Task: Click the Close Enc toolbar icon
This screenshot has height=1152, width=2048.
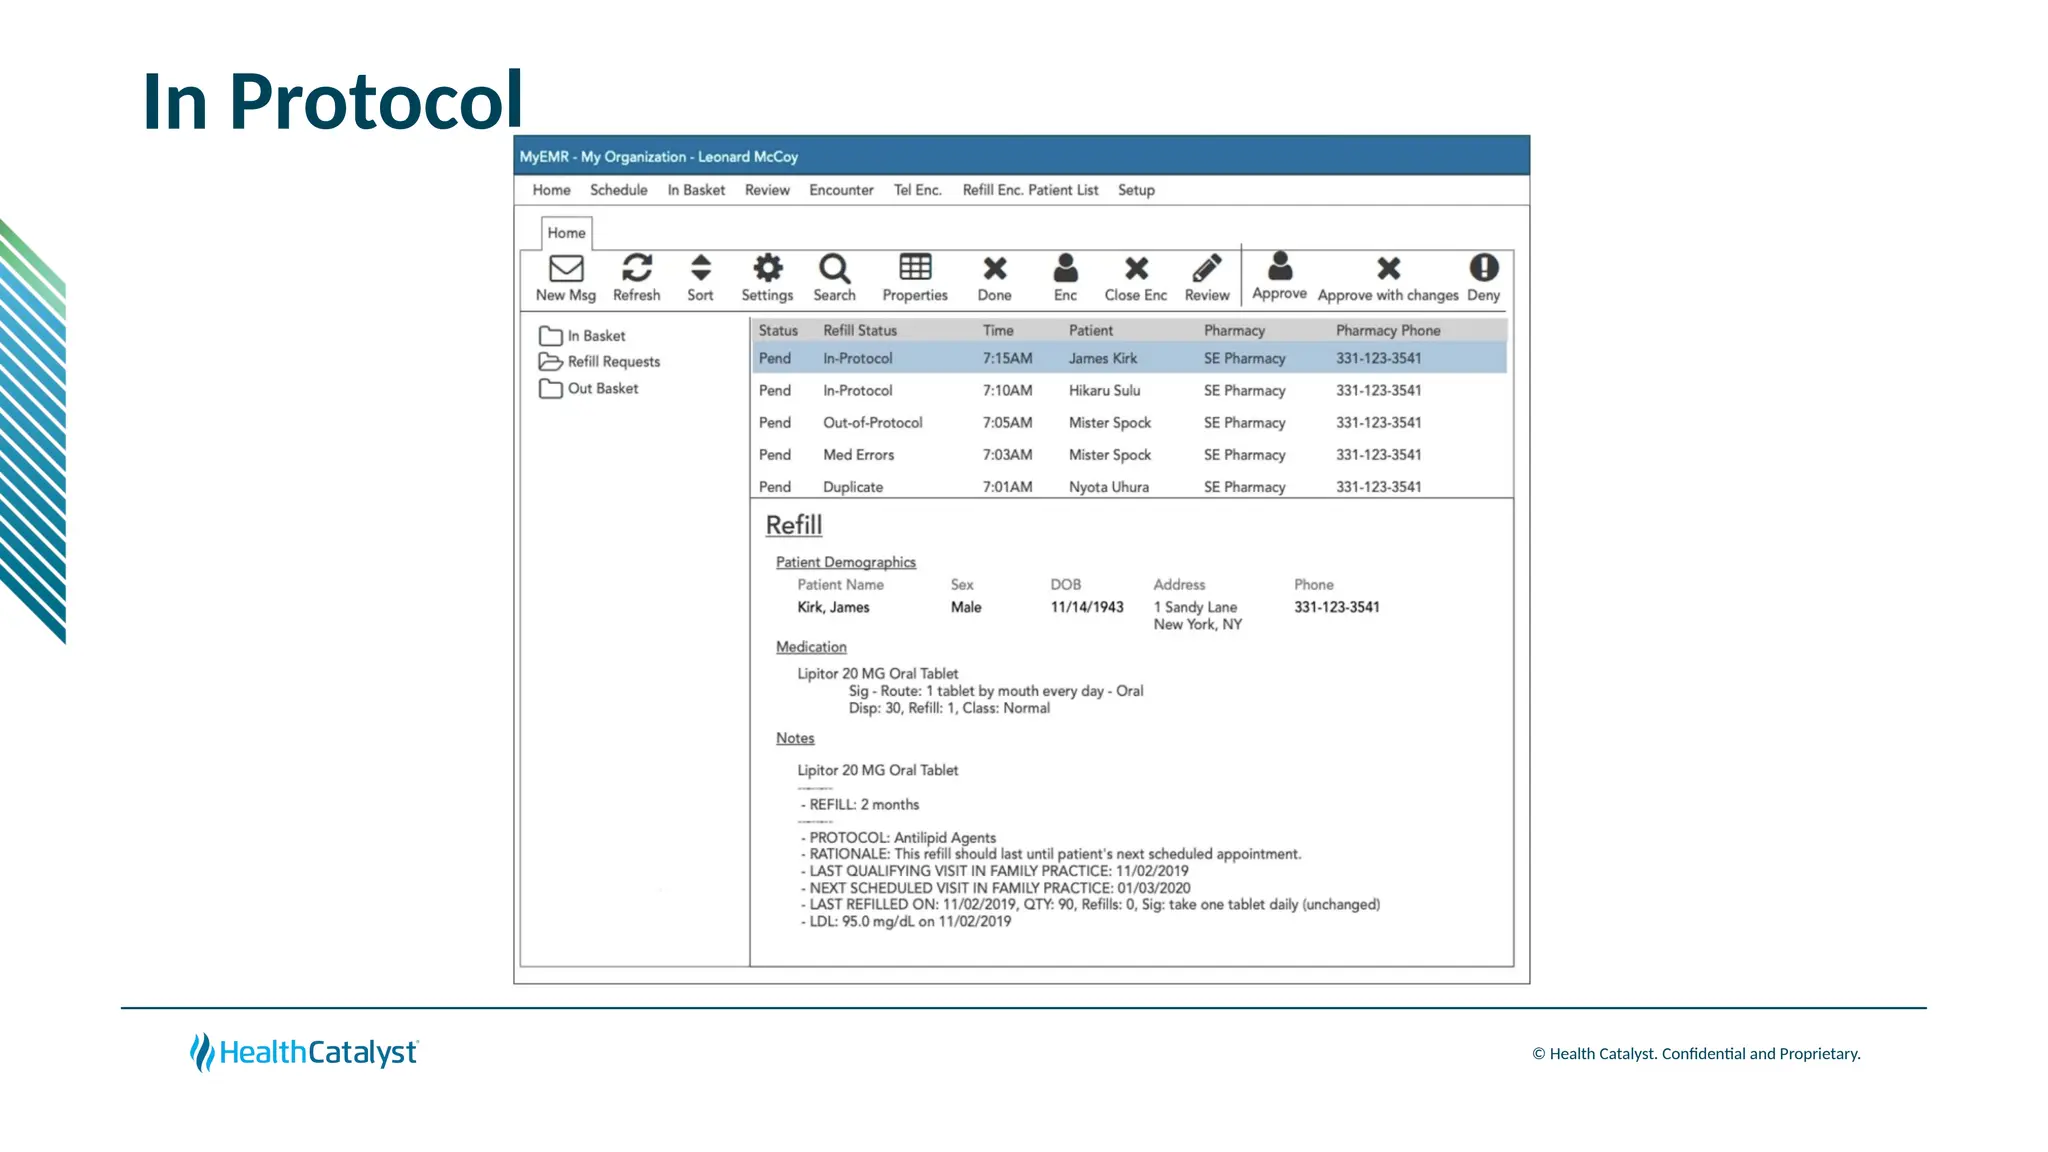Action: 1136,269
